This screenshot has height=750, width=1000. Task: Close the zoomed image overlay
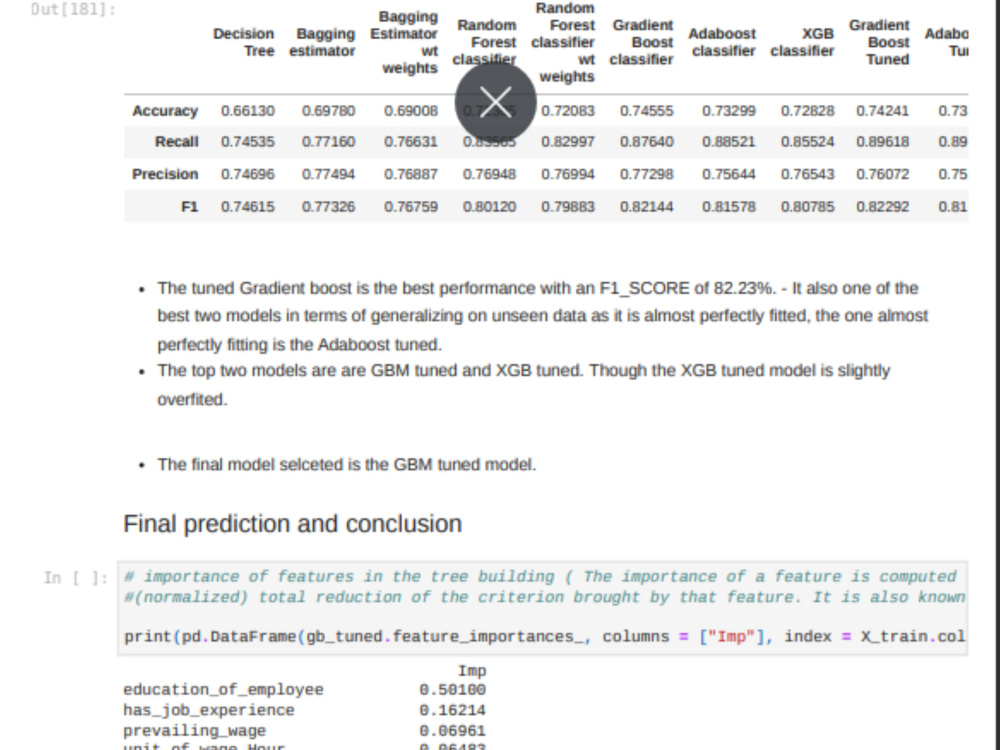point(496,102)
